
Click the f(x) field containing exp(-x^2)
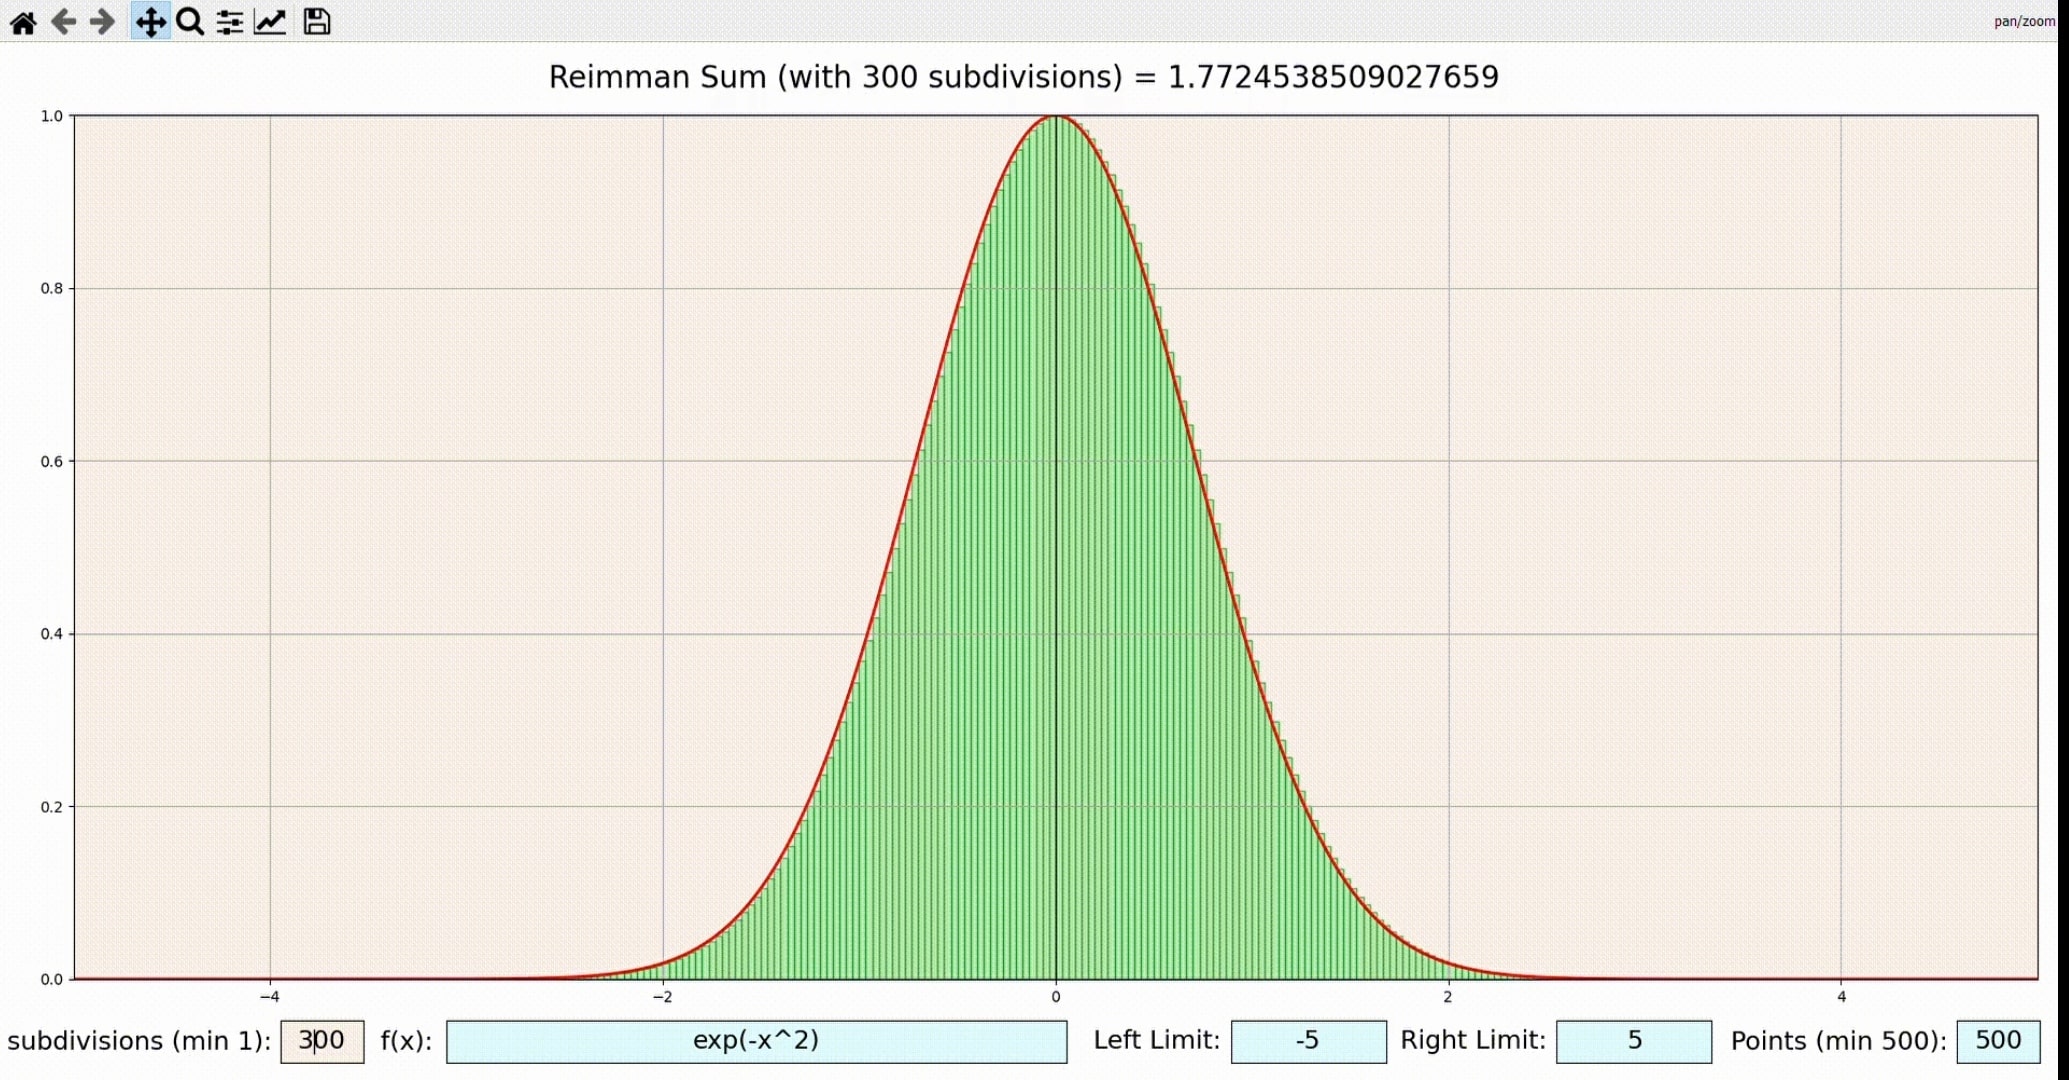756,1041
